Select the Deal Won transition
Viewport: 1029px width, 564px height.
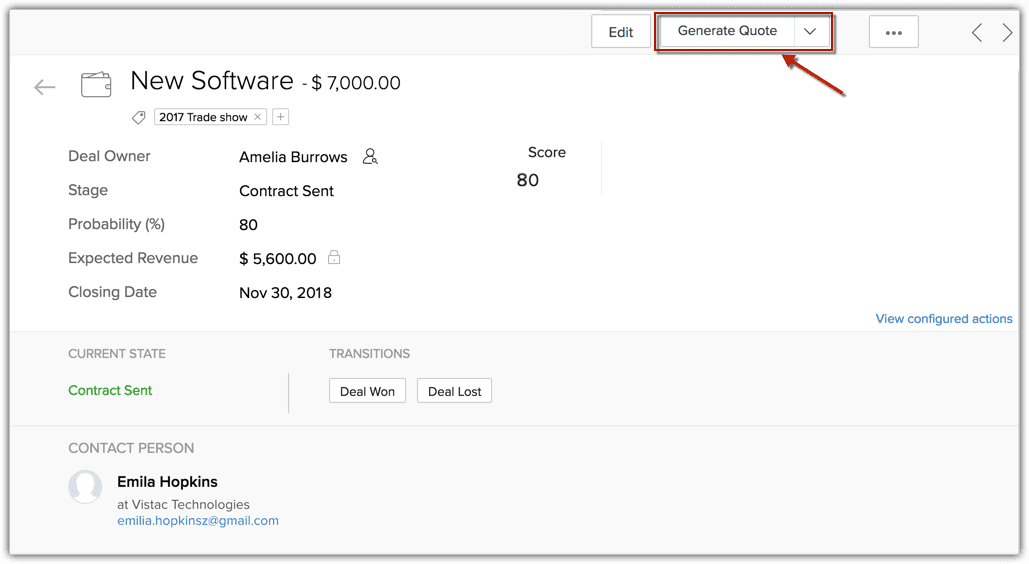(x=367, y=391)
